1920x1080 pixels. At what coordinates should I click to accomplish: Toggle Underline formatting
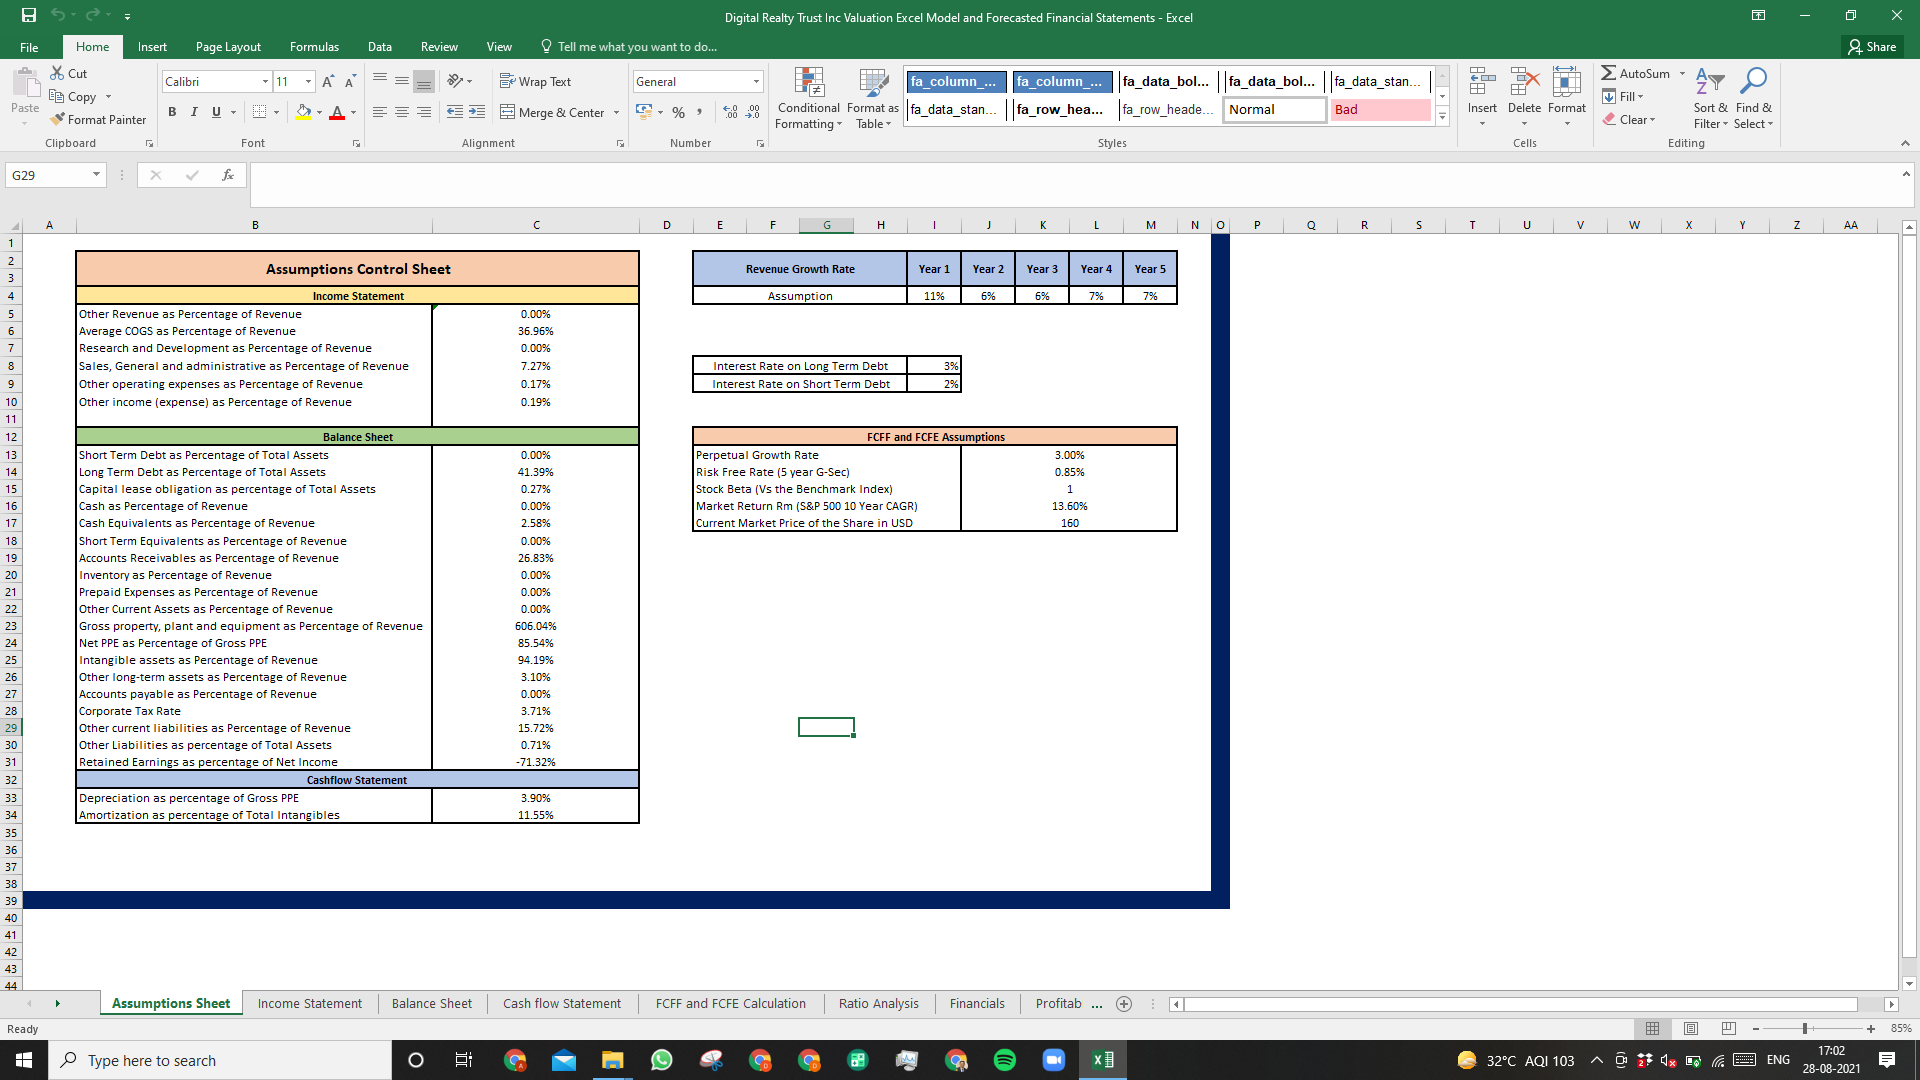pyautogui.click(x=216, y=112)
